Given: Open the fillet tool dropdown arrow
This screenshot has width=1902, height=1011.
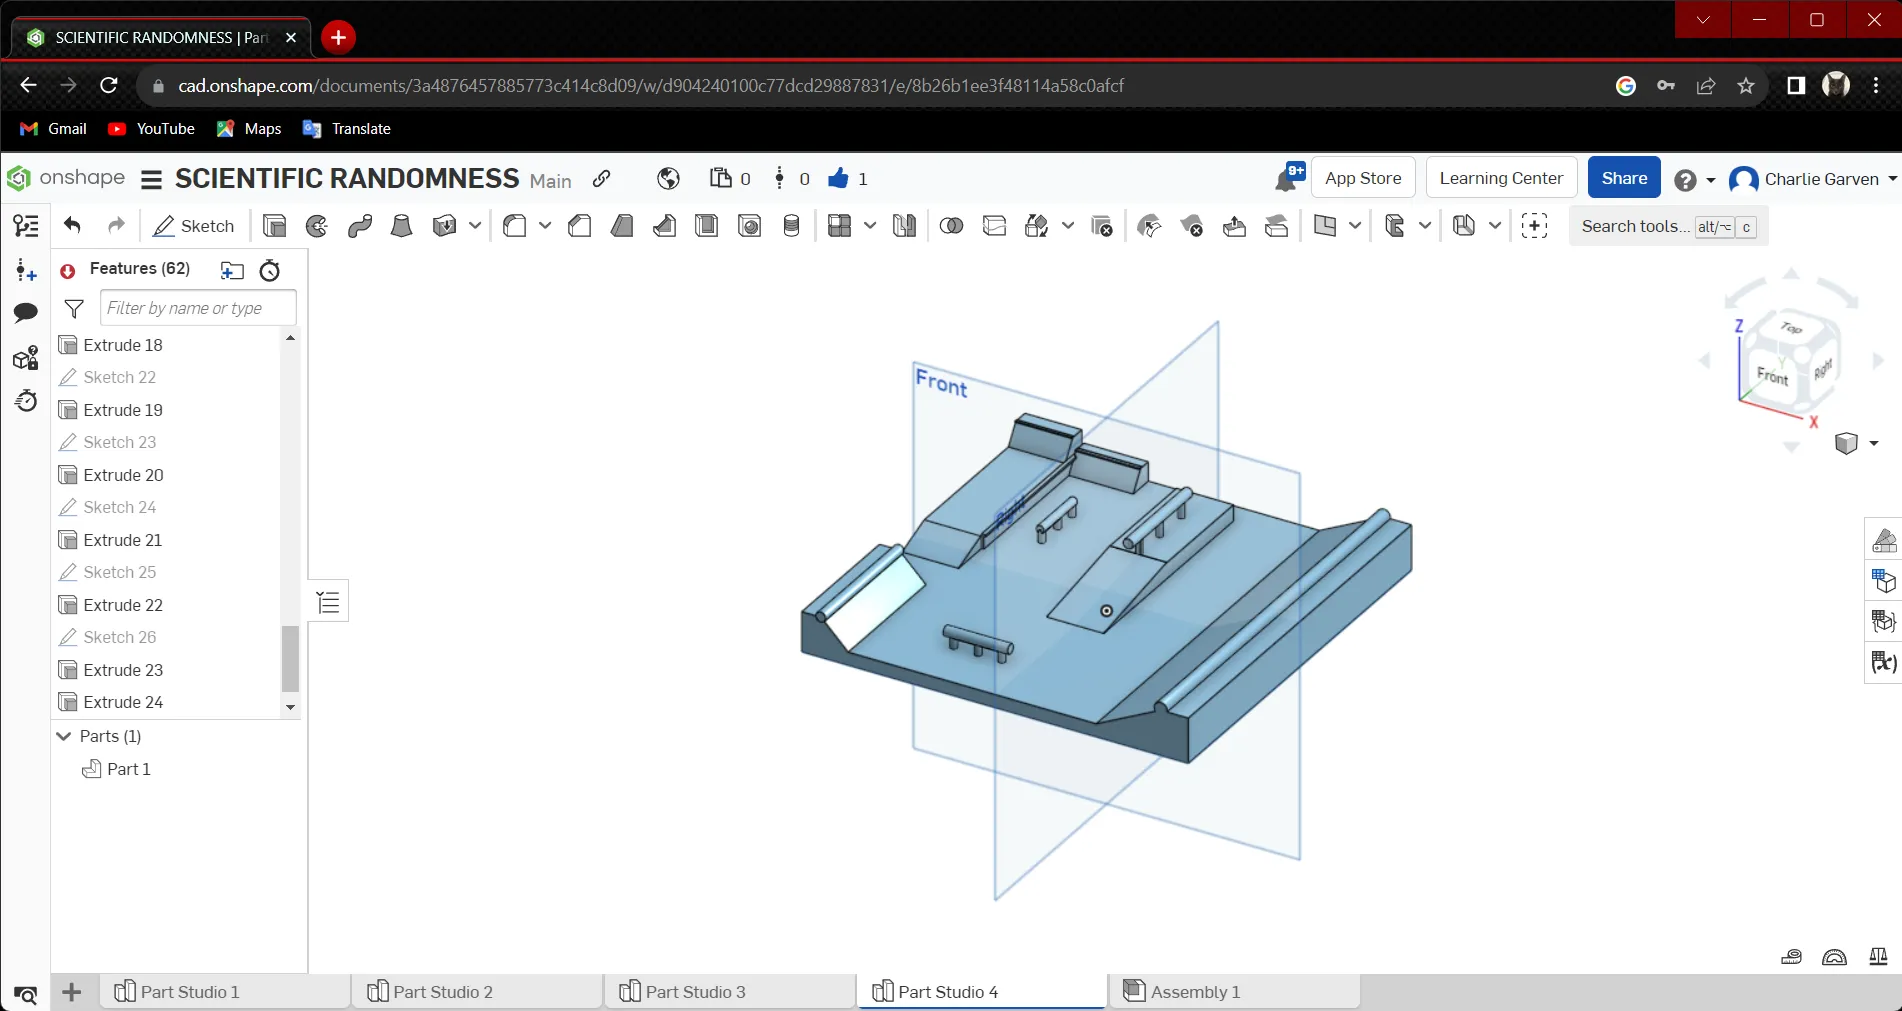Looking at the screenshot, I should pyautogui.click(x=545, y=226).
